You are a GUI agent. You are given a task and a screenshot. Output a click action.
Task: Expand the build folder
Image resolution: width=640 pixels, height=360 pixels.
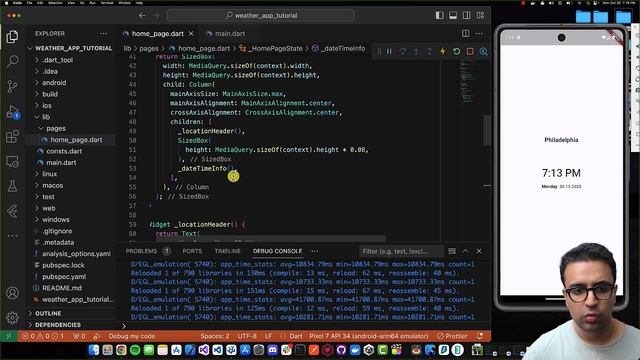[71, 94]
